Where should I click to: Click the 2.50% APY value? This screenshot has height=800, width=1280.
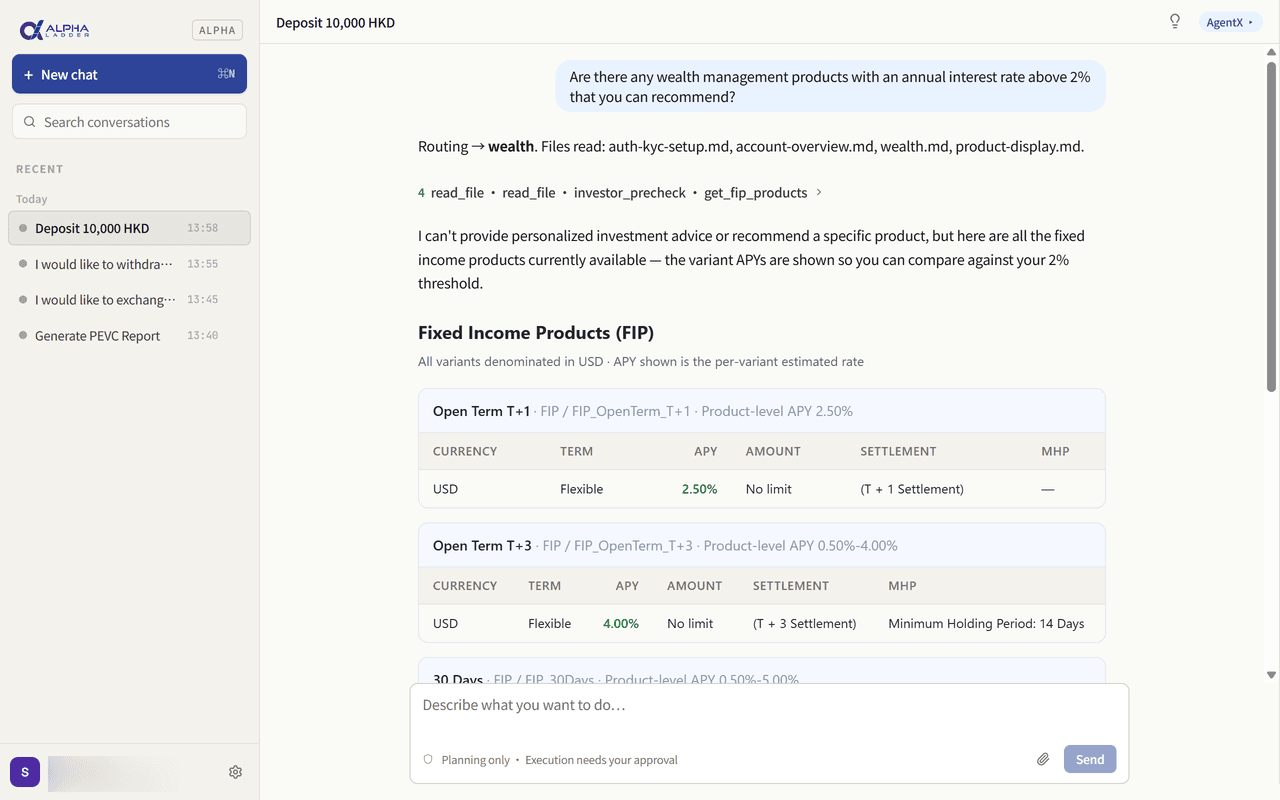(x=699, y=489)
